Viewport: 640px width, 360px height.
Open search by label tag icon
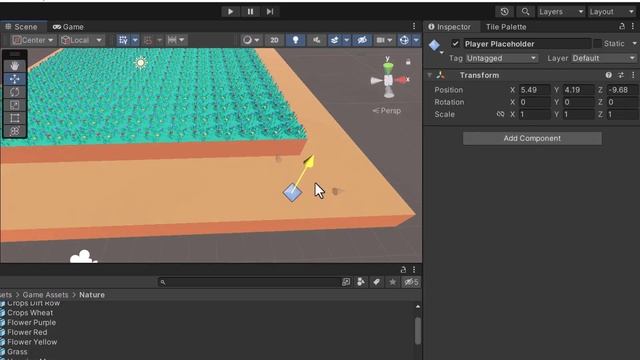pos(377,282)
